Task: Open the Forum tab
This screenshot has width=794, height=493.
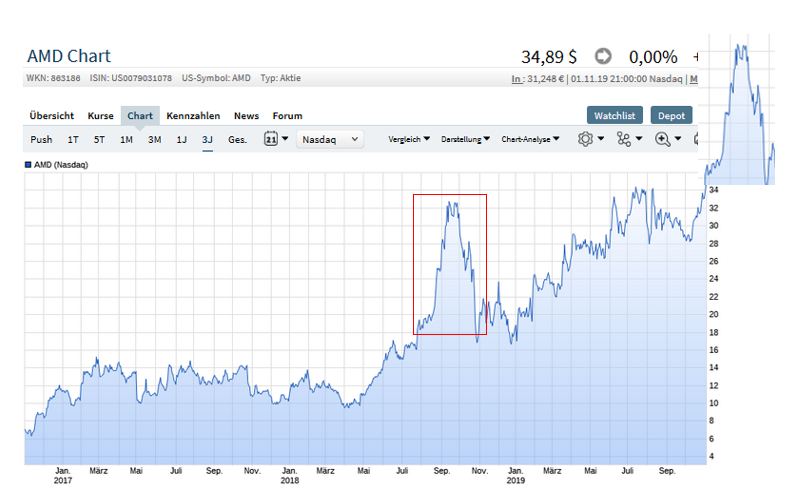Action: tap(287, 115)
